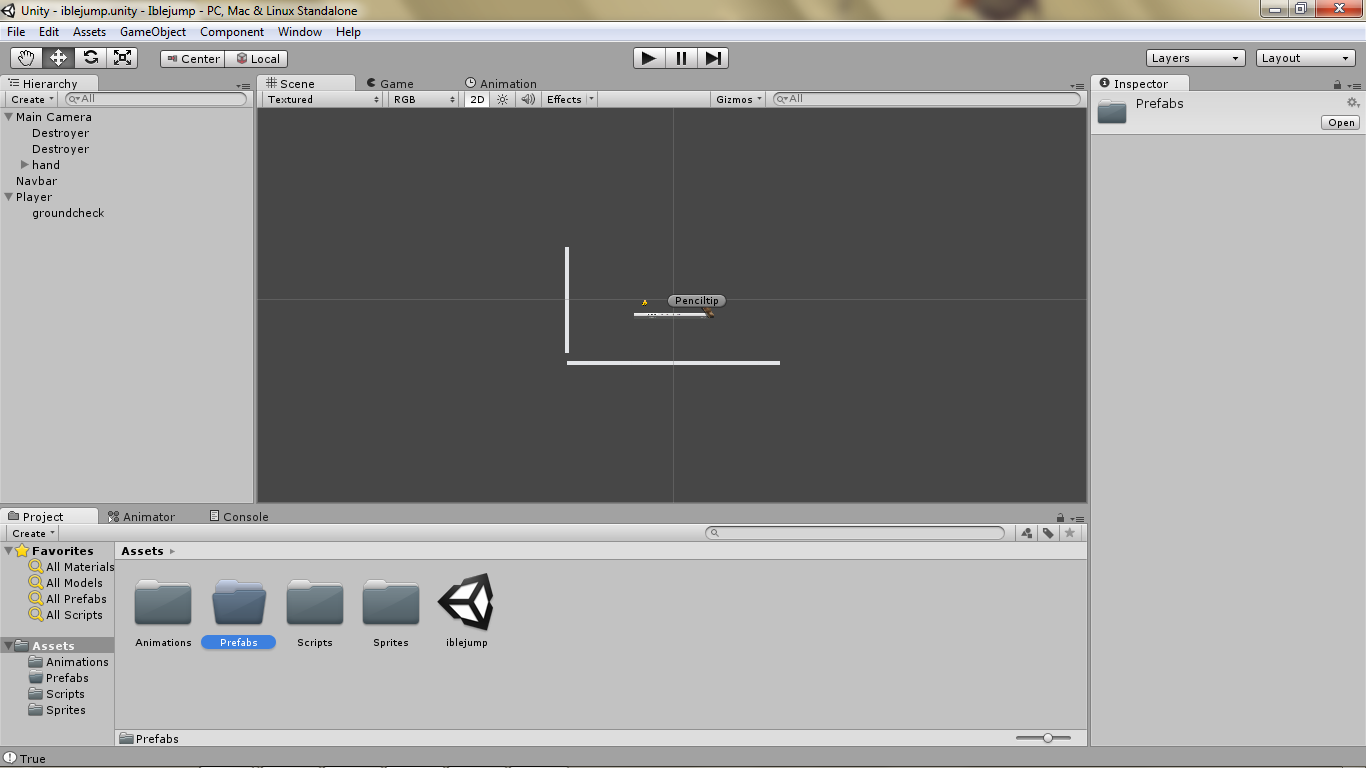Toggle scene view lighting icon

(x=501, y=99)
